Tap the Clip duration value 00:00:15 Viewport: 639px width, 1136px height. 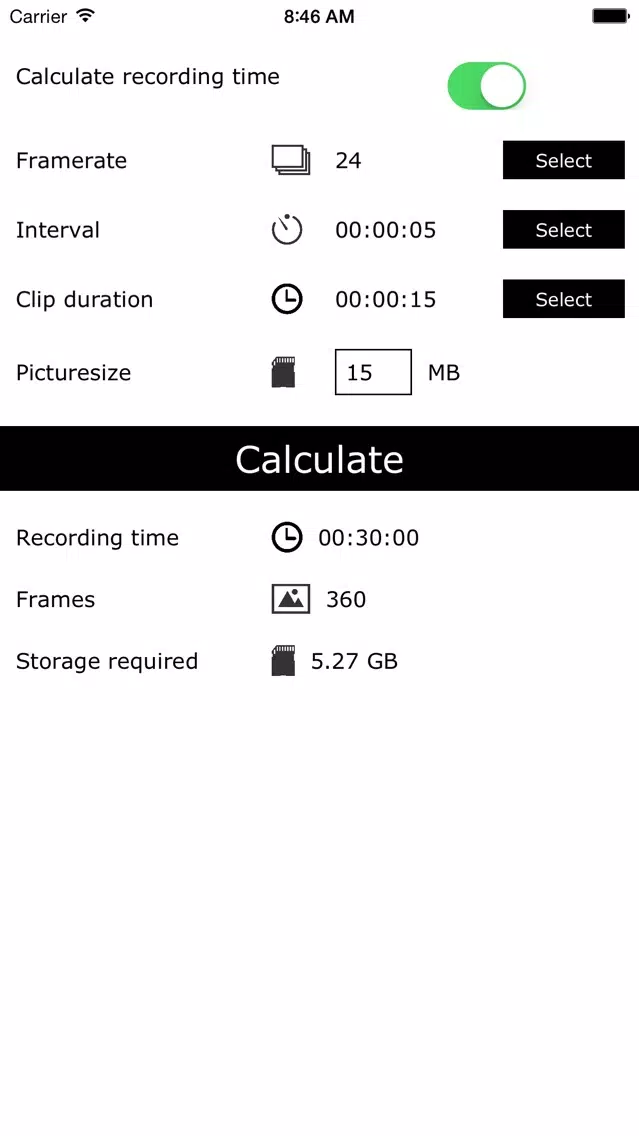[385, 299]
